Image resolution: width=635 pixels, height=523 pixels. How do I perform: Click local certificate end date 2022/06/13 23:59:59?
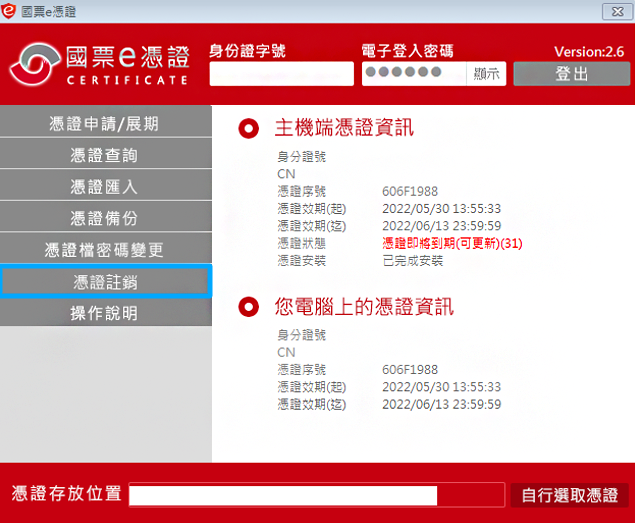pyautogui.click(x=441, y=404)
